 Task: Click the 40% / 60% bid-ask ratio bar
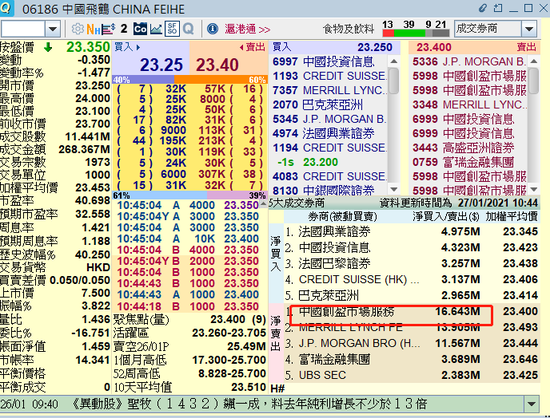click(190, 80)
